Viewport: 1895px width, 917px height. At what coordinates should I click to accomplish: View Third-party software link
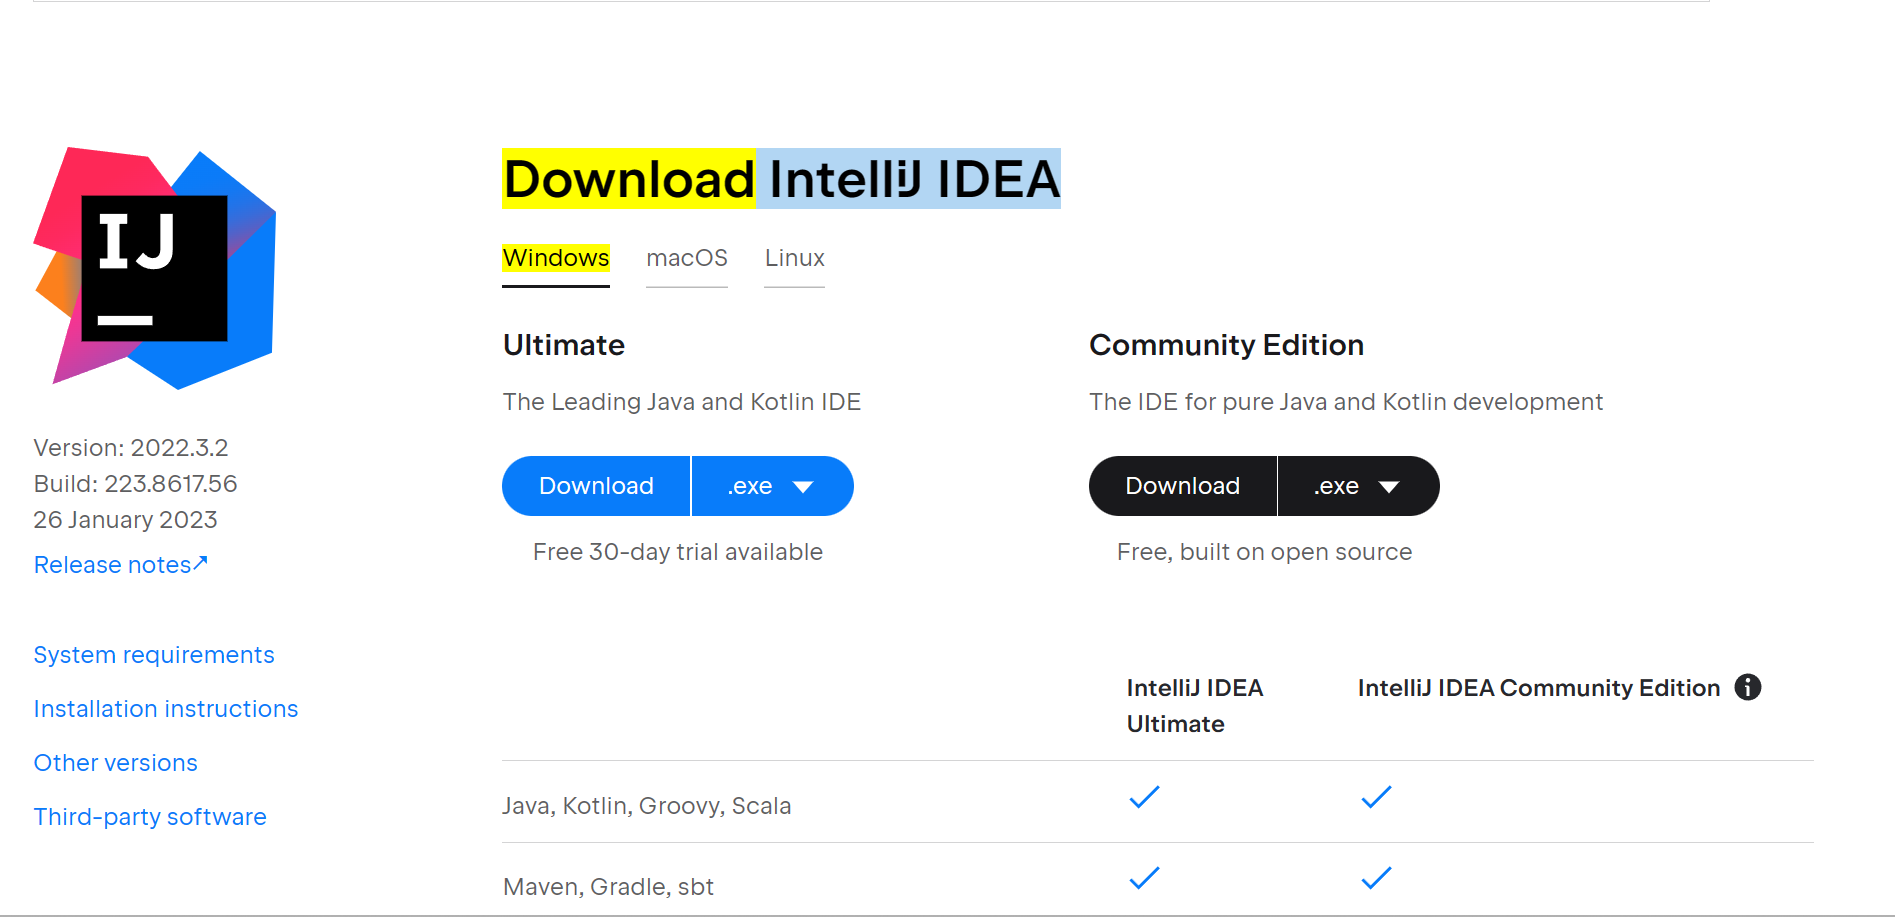click(x=150, y=817)
